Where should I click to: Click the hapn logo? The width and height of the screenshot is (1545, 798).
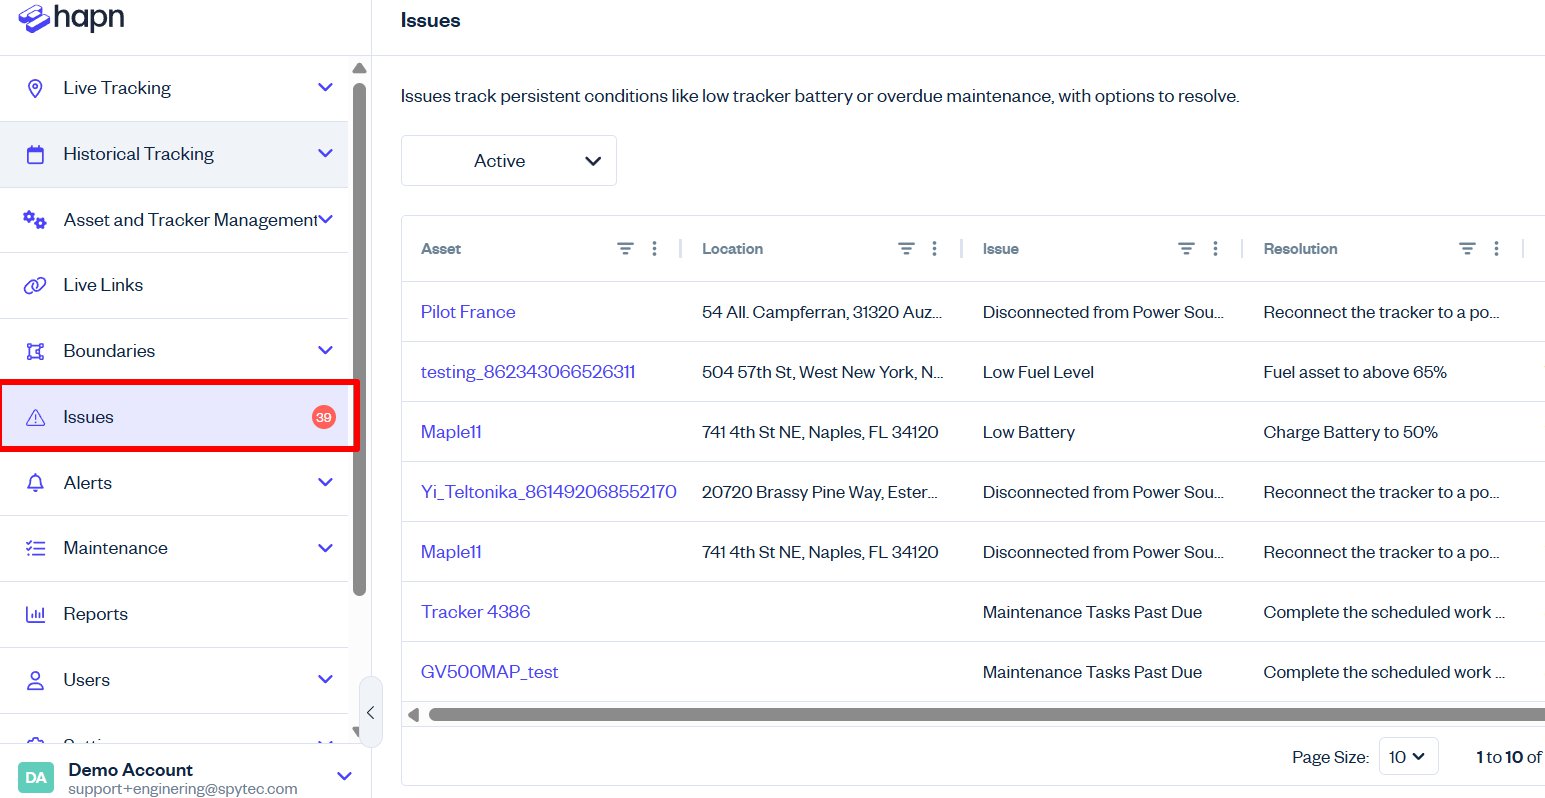[x=72, y=18]
